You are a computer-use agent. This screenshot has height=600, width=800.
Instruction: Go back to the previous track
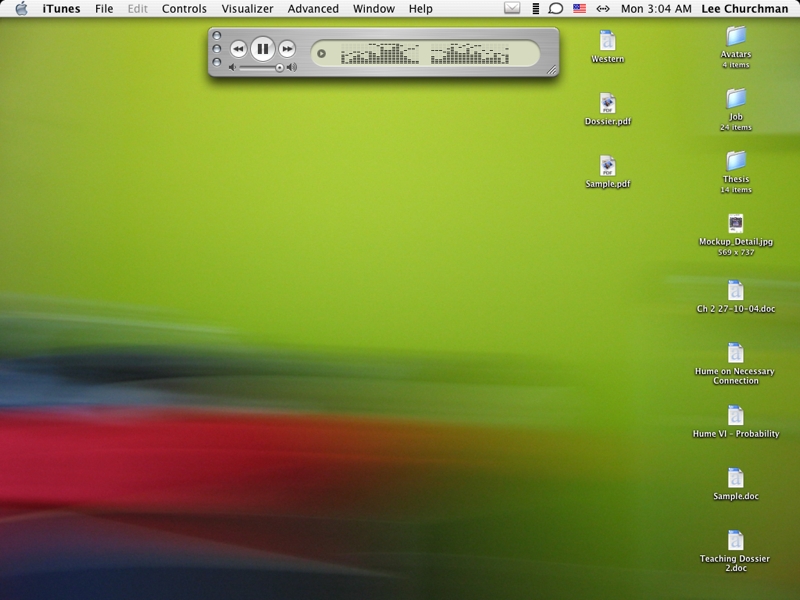(238, 48)
